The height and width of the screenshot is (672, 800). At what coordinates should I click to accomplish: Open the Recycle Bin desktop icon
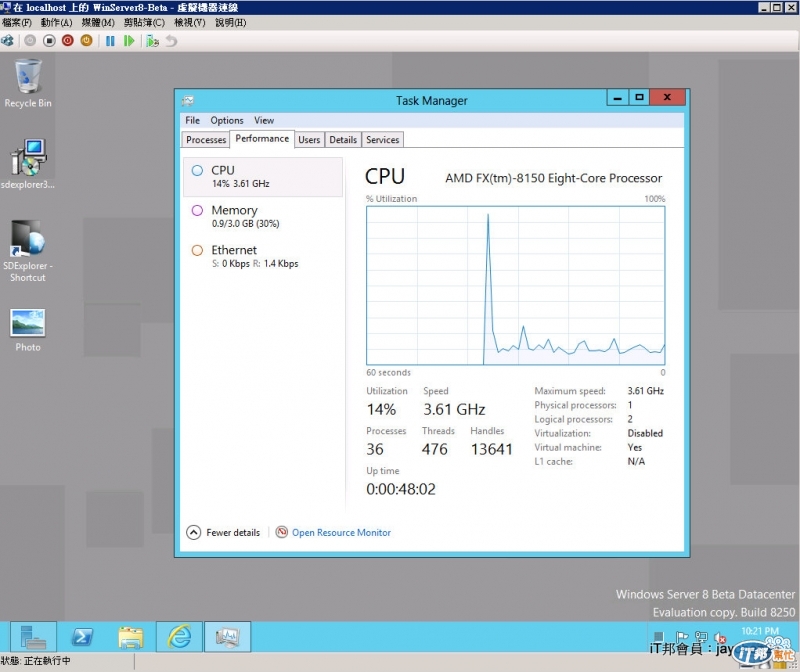point(28,83)
